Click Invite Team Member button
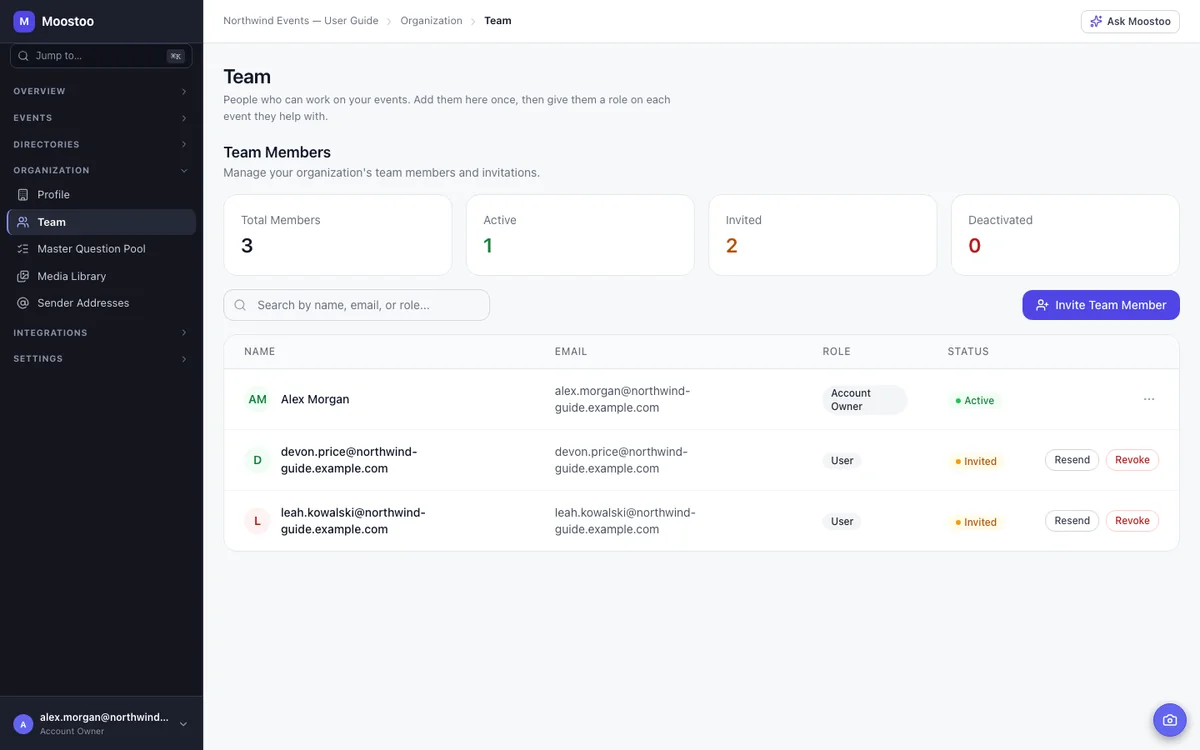The image size is (1200, 750). pos(1101,305)
